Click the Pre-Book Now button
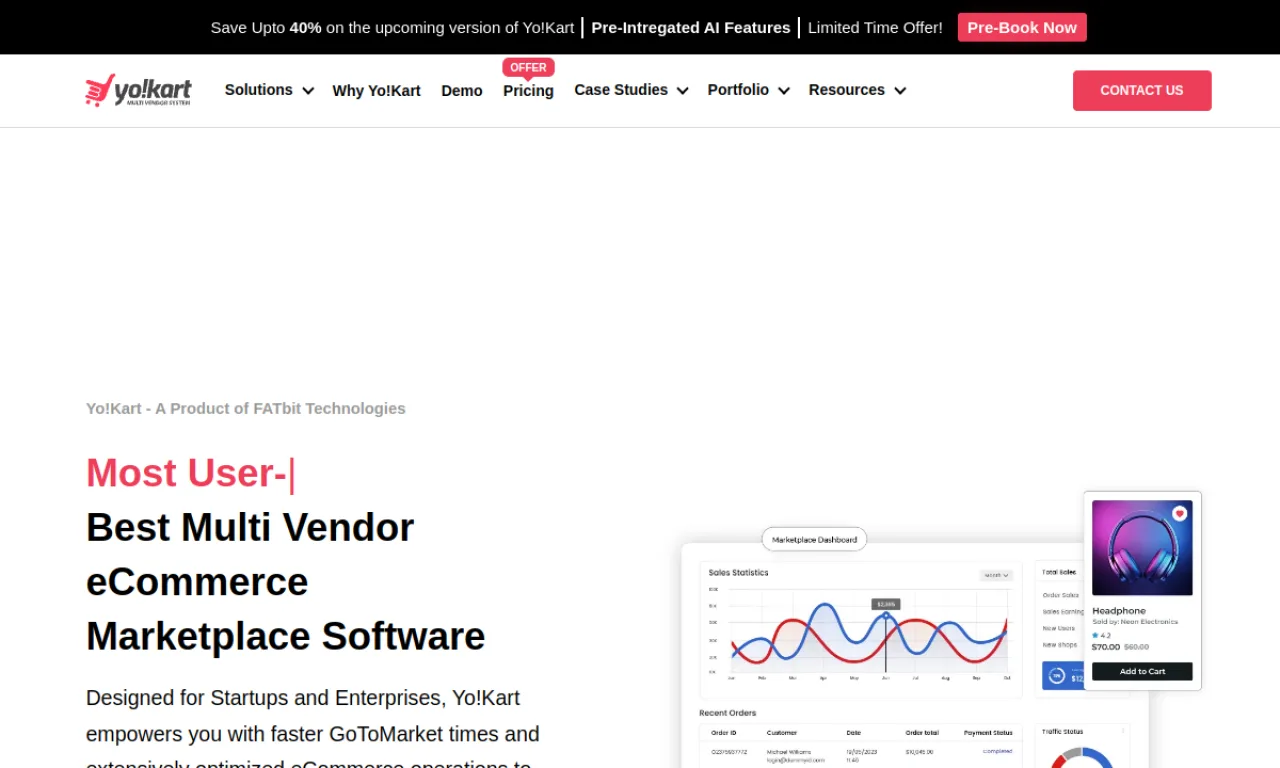The width and height of the screenshot is (1280, 768). coord(1022,27)
